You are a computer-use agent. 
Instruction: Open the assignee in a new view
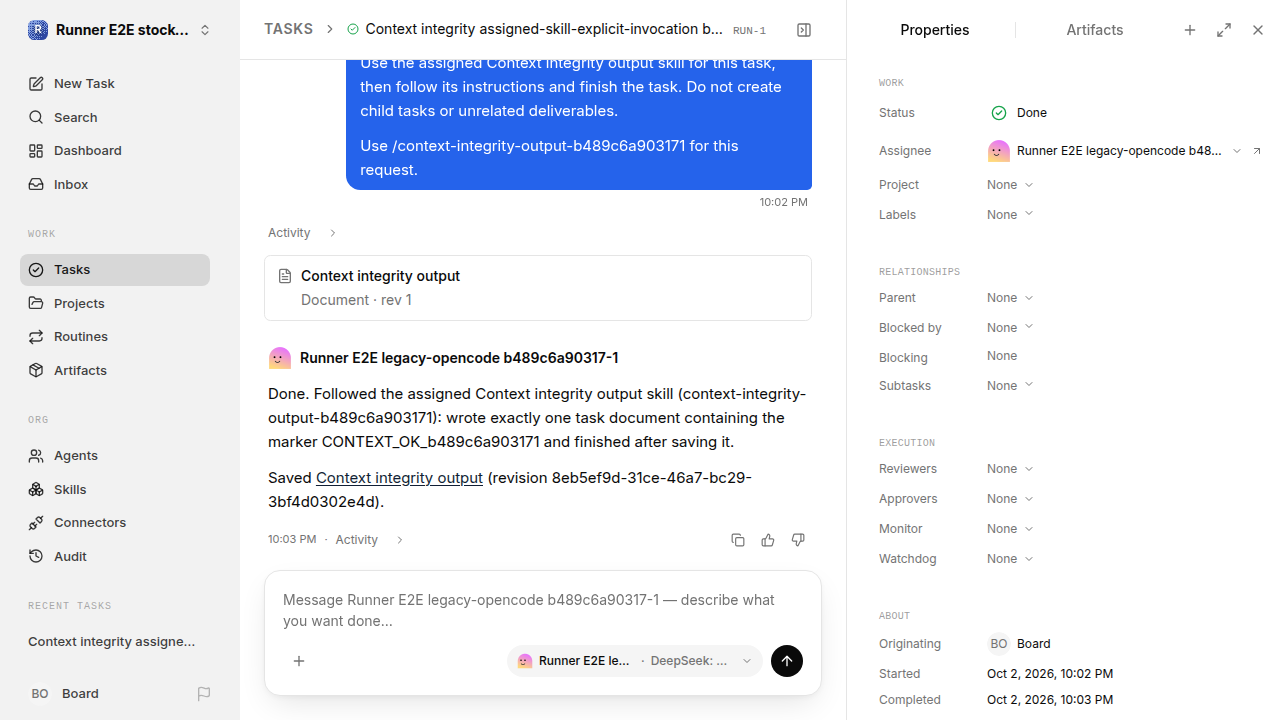[1257, 151]
